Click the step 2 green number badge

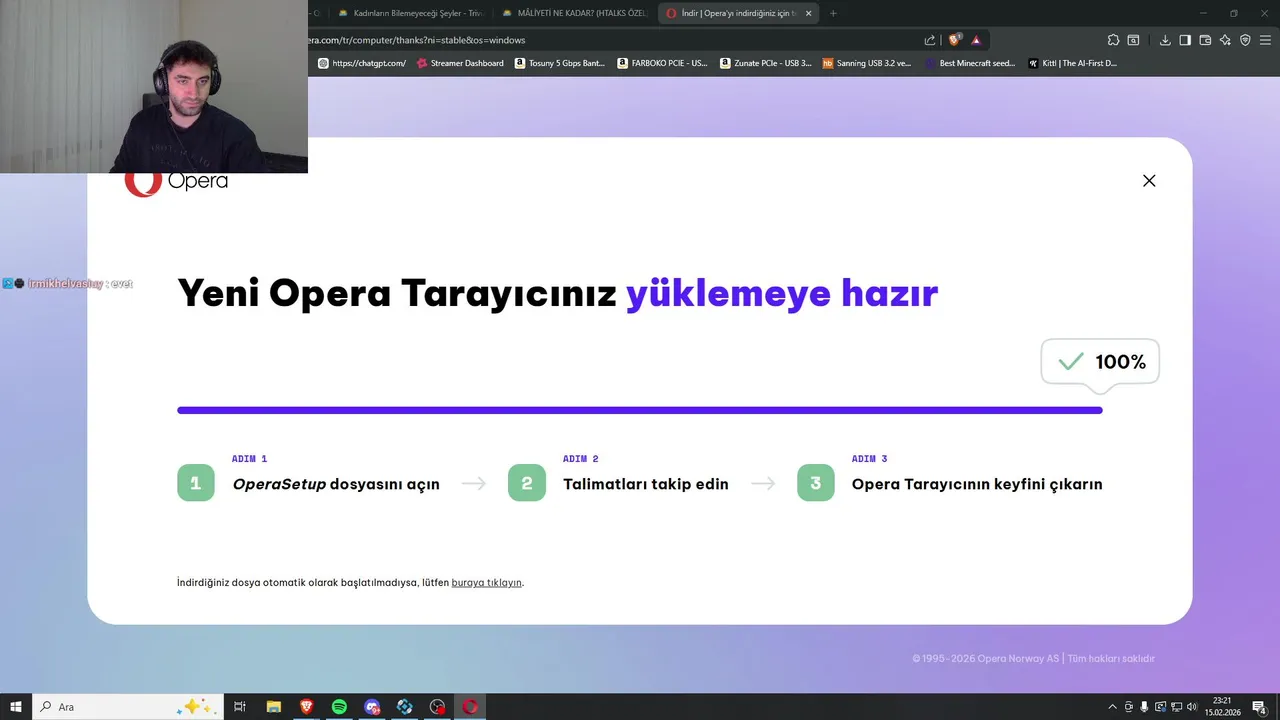527,483
